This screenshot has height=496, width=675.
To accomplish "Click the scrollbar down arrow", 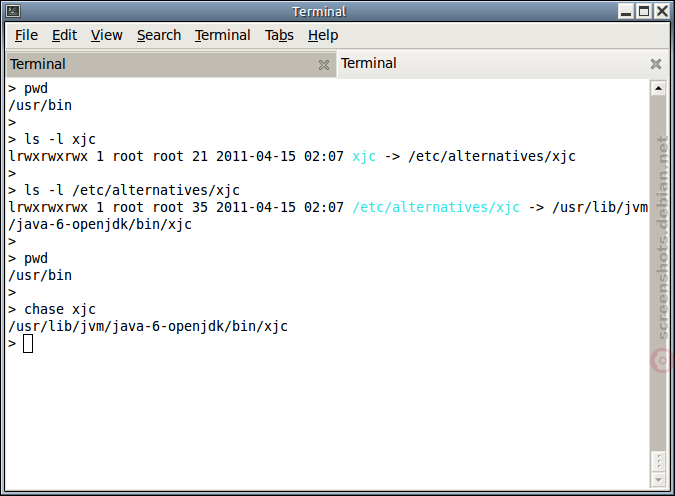I will click(658, 480).
